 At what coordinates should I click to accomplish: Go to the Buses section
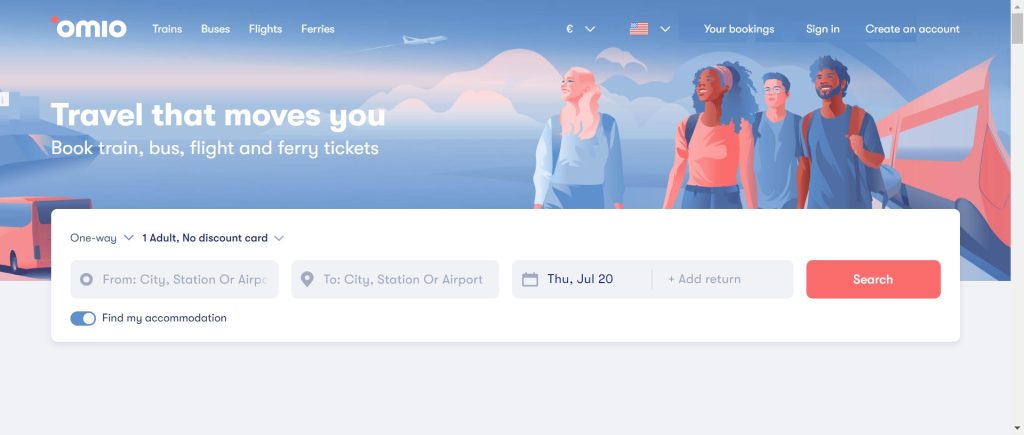[x=215, y=29]
